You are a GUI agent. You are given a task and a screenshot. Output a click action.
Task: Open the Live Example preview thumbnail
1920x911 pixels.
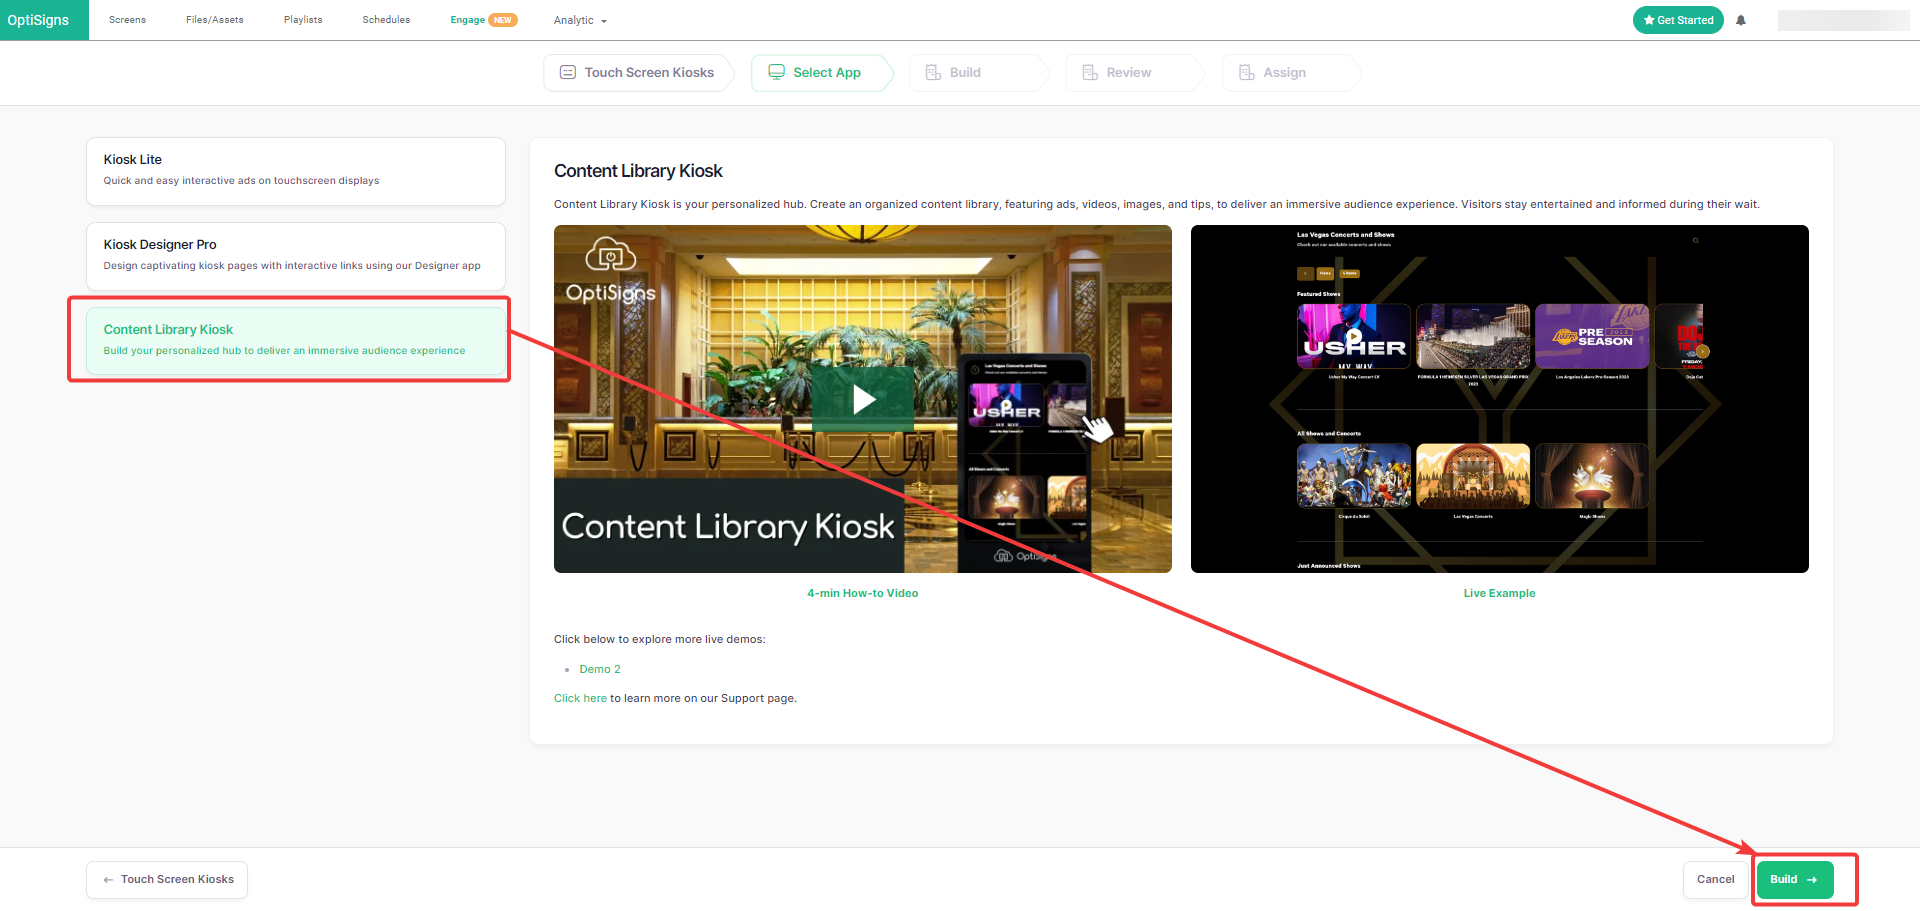(x=1499, y=399)
